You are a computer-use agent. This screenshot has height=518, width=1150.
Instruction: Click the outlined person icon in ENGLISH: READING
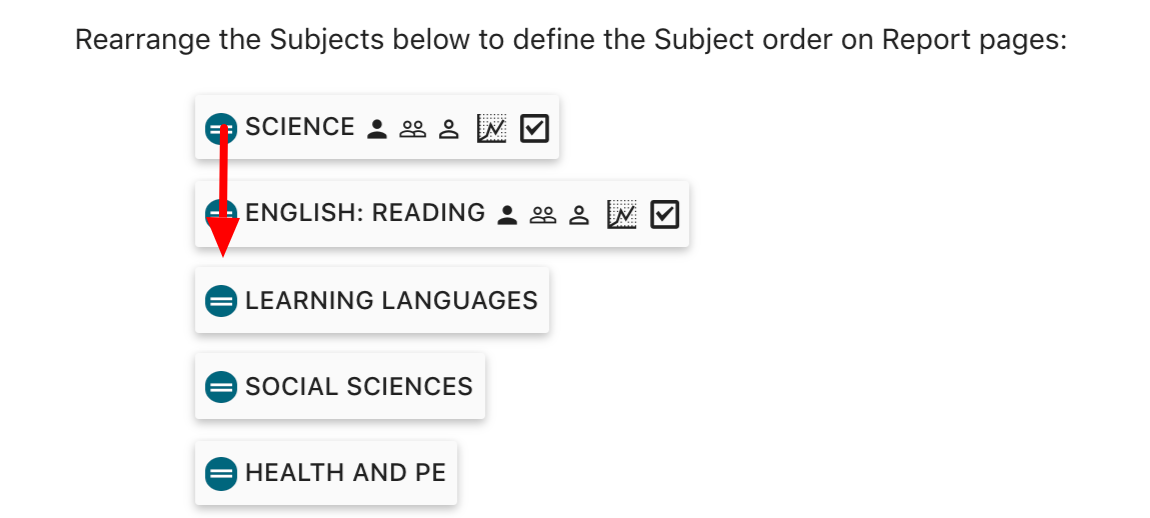(x=579, y=215)
